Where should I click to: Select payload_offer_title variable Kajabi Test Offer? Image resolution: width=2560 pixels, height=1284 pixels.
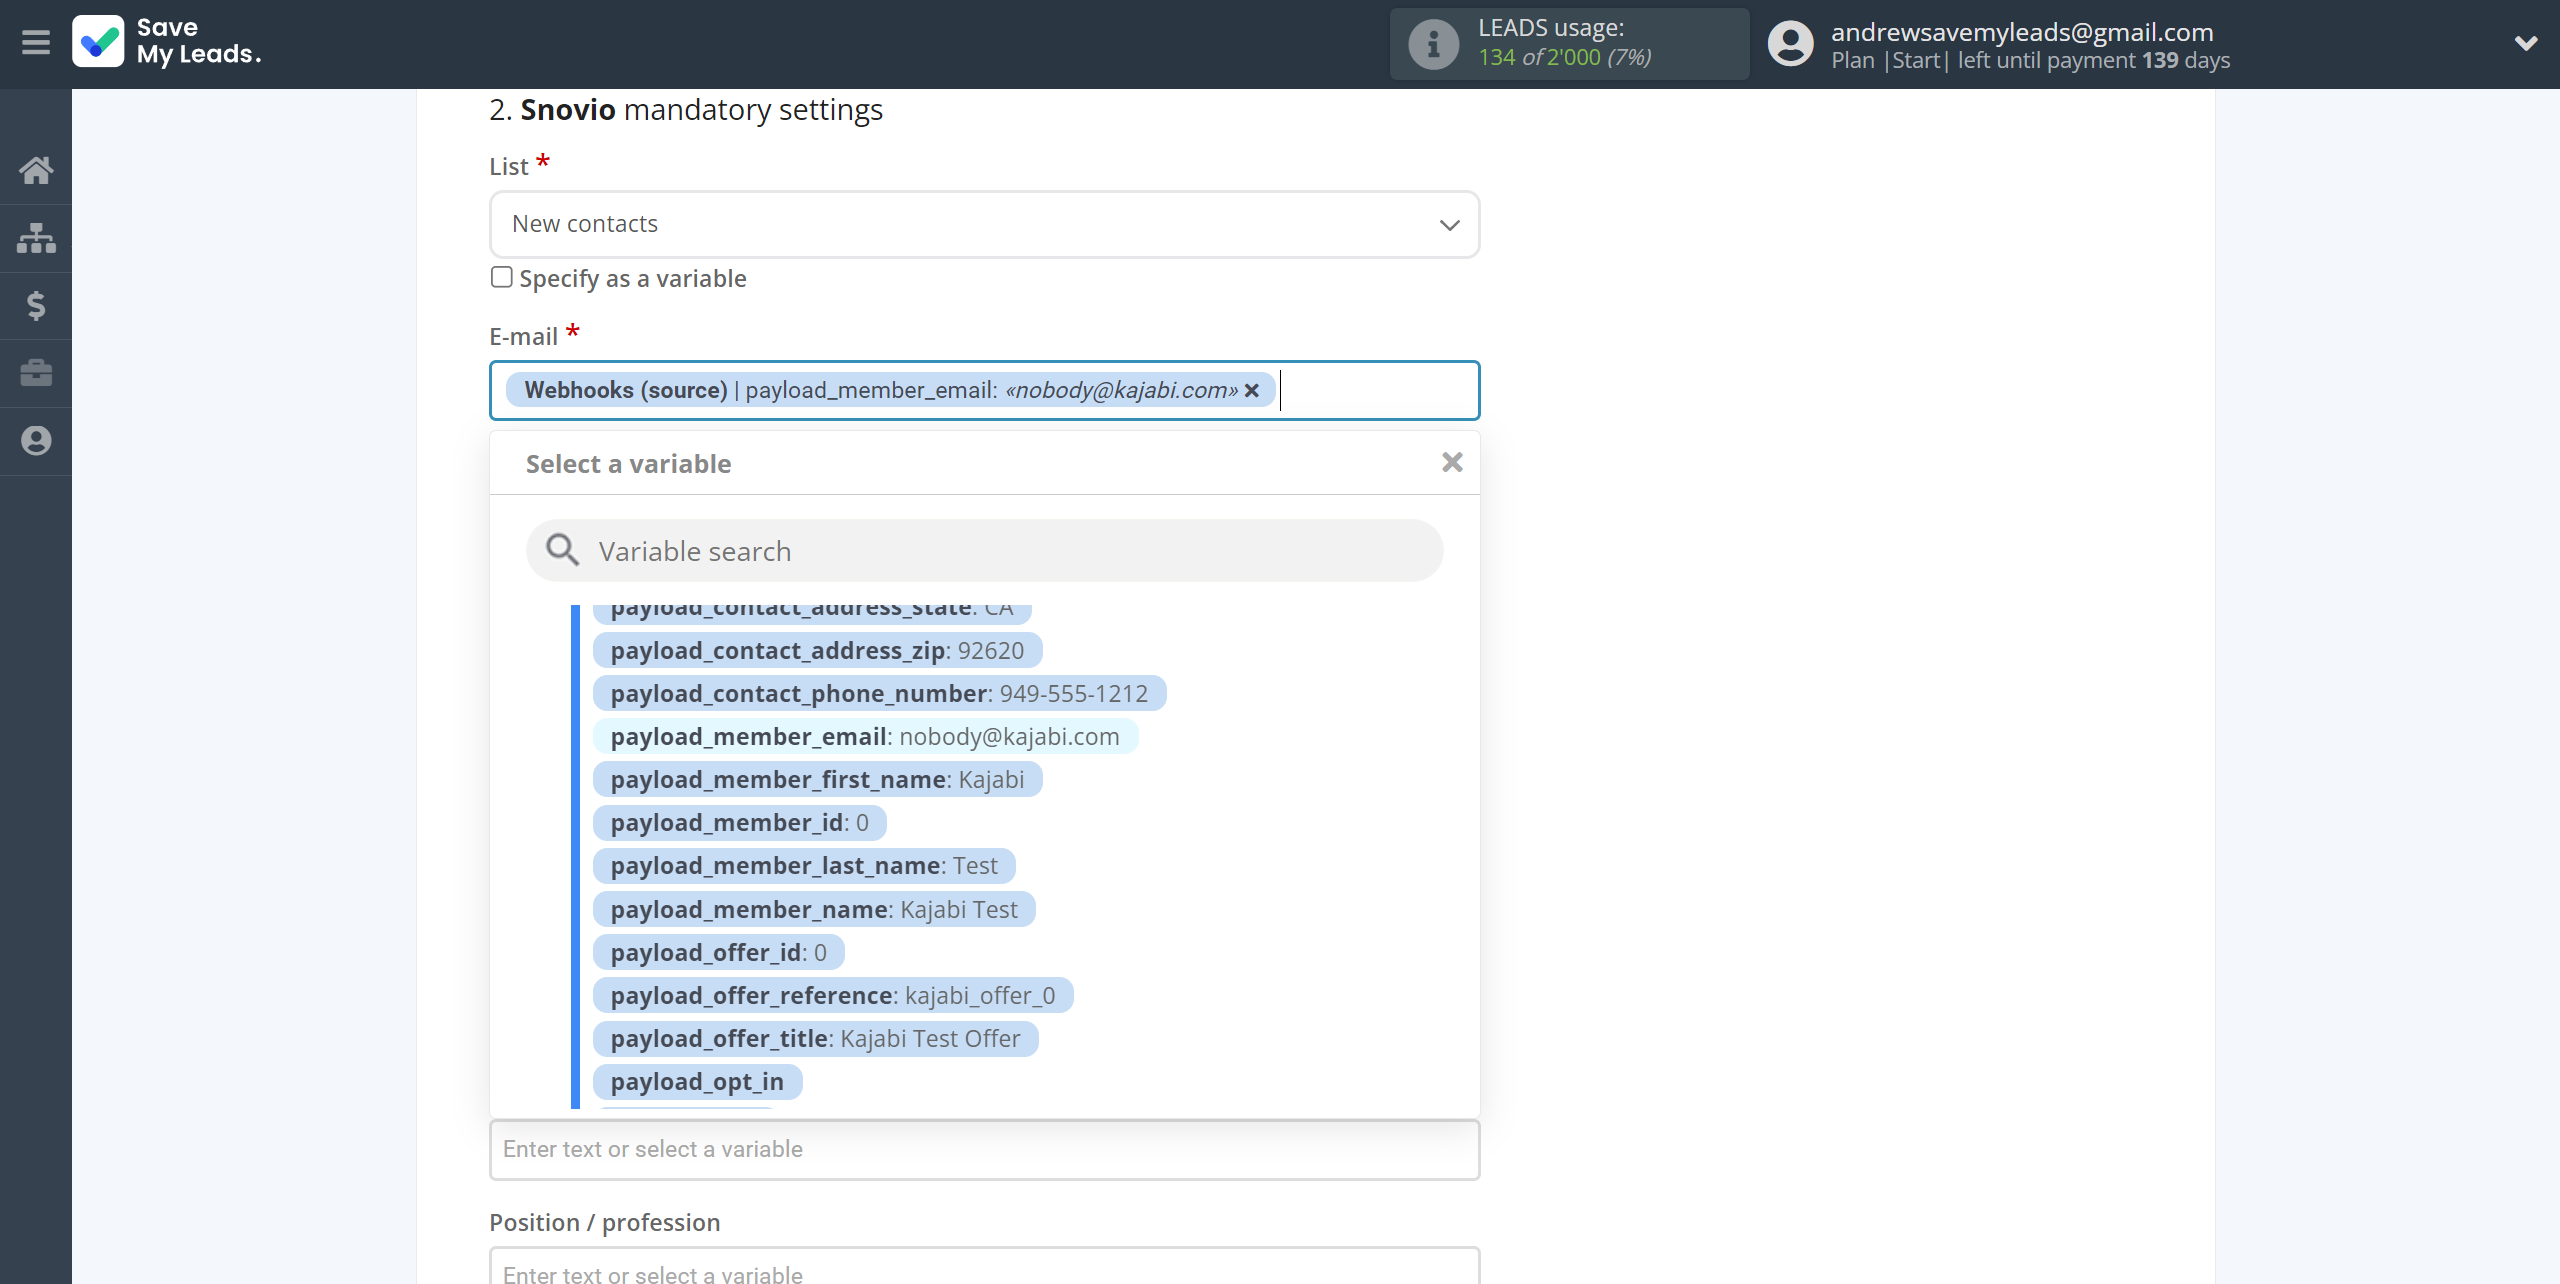coord(815,1037)
